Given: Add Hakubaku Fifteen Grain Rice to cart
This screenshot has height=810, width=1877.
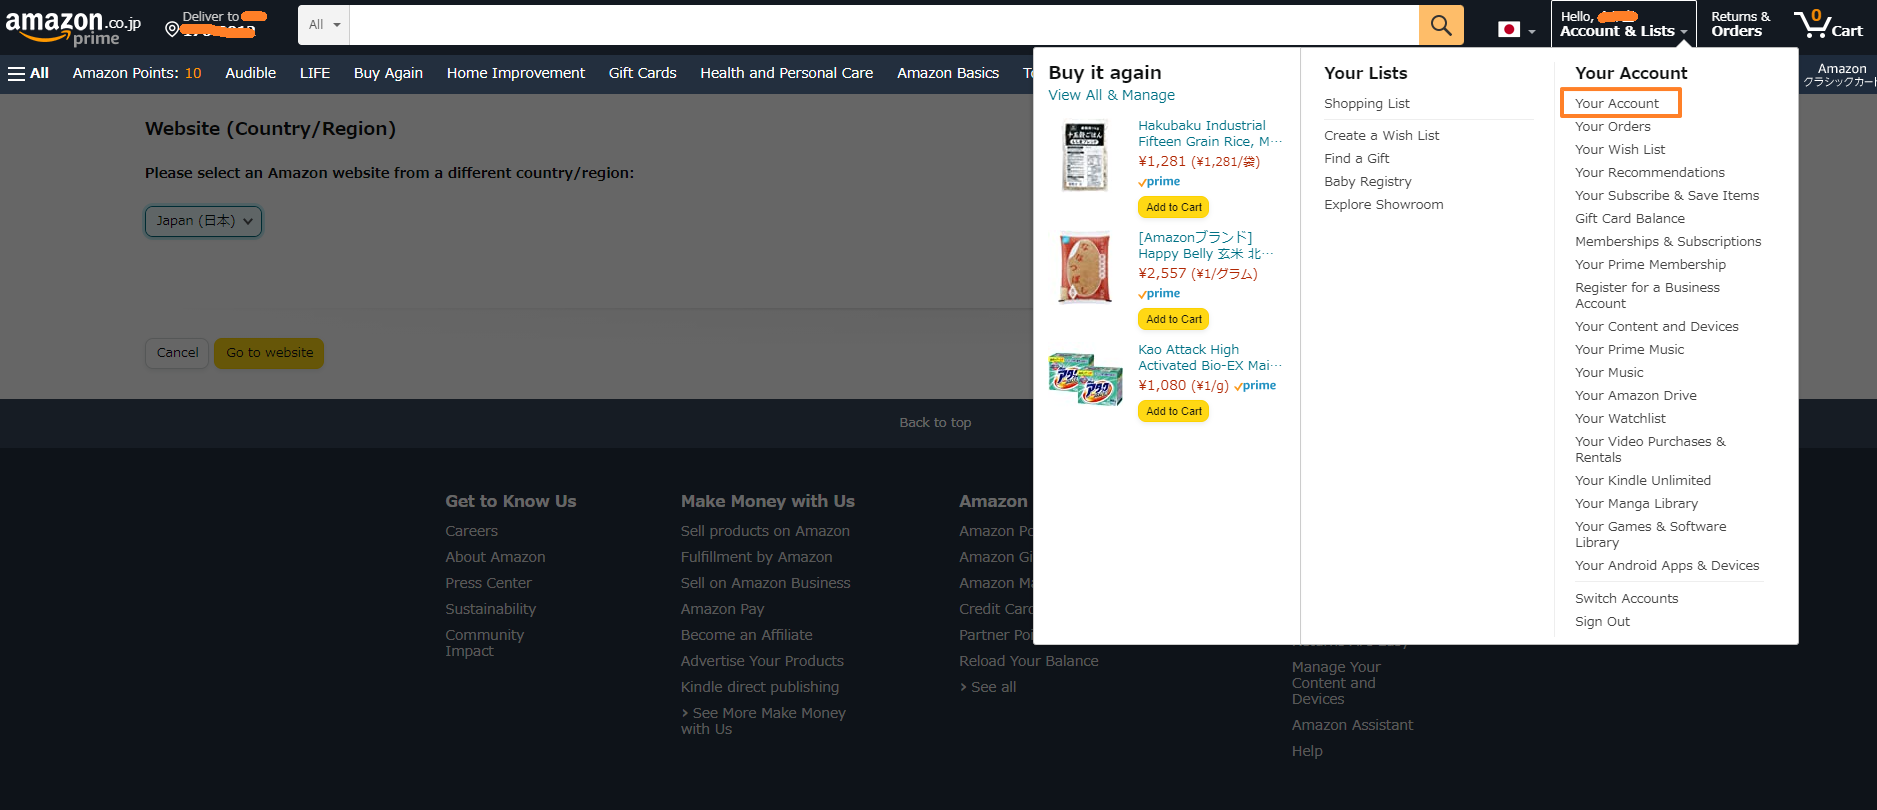Looking at the screenshot, I should point(1174,207).
